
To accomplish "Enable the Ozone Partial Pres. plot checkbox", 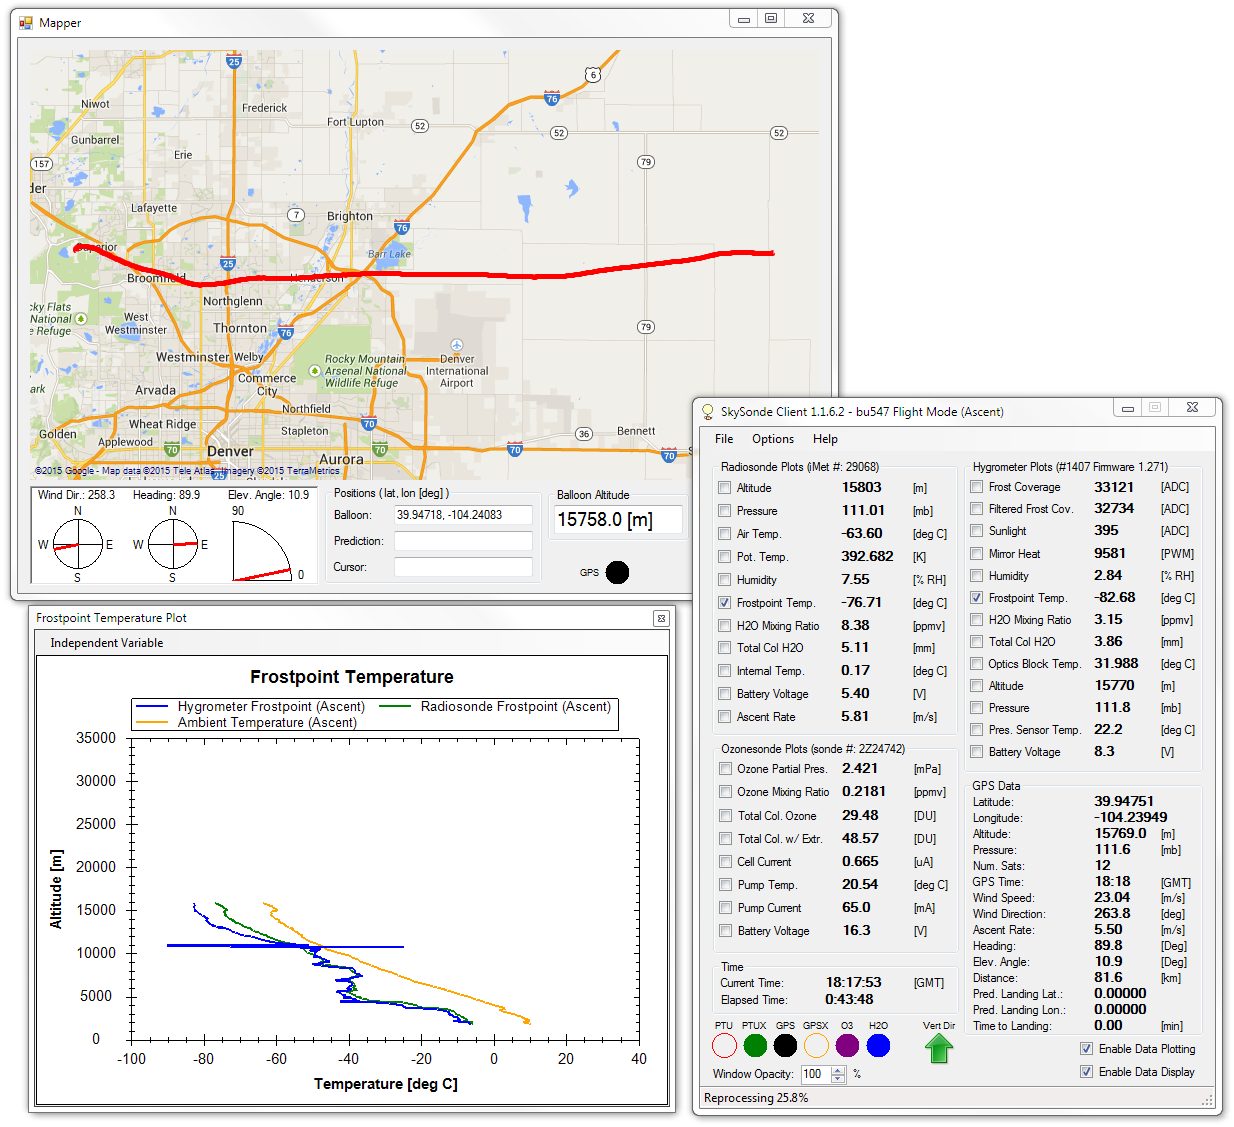I will 725,769.
